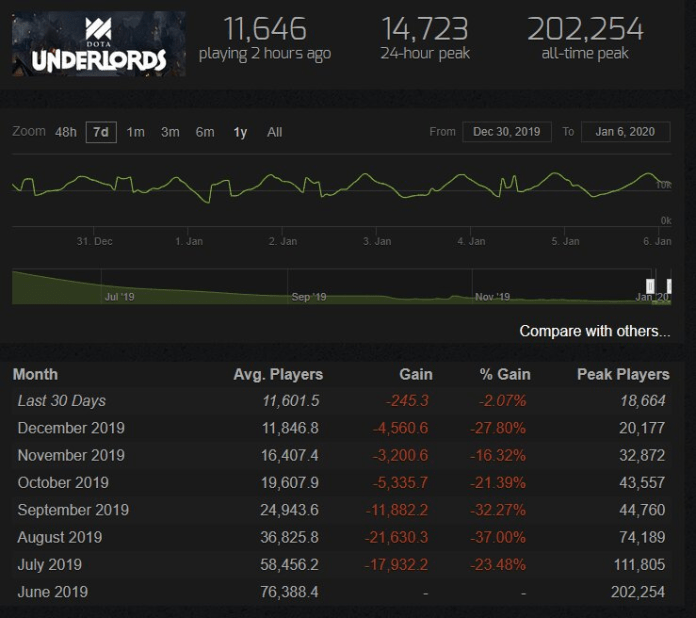Click the Gain column header
696x618 pixels.
pos(416,374)
